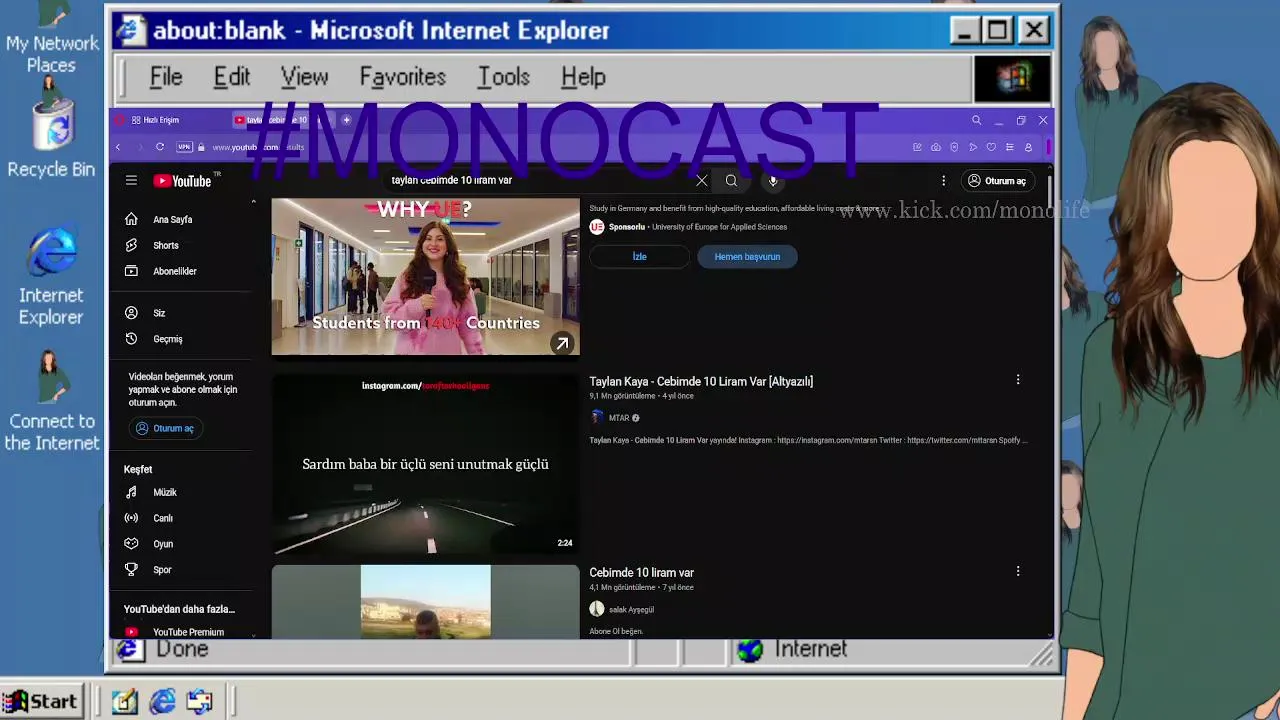Viewport: 1280px width, 720px height.
Task: Clear the YouTube search text with X
Action: (x=702, y=181)
